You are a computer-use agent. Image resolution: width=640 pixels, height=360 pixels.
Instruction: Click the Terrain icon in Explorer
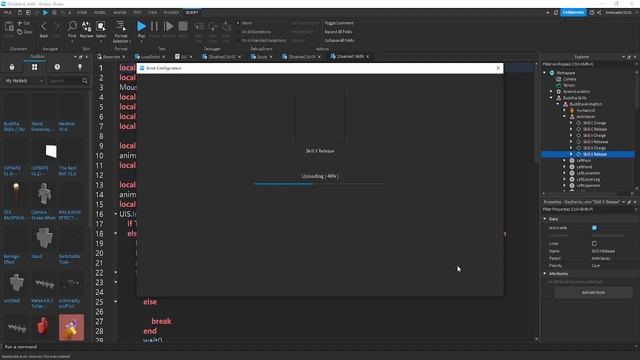coord(559,85)
